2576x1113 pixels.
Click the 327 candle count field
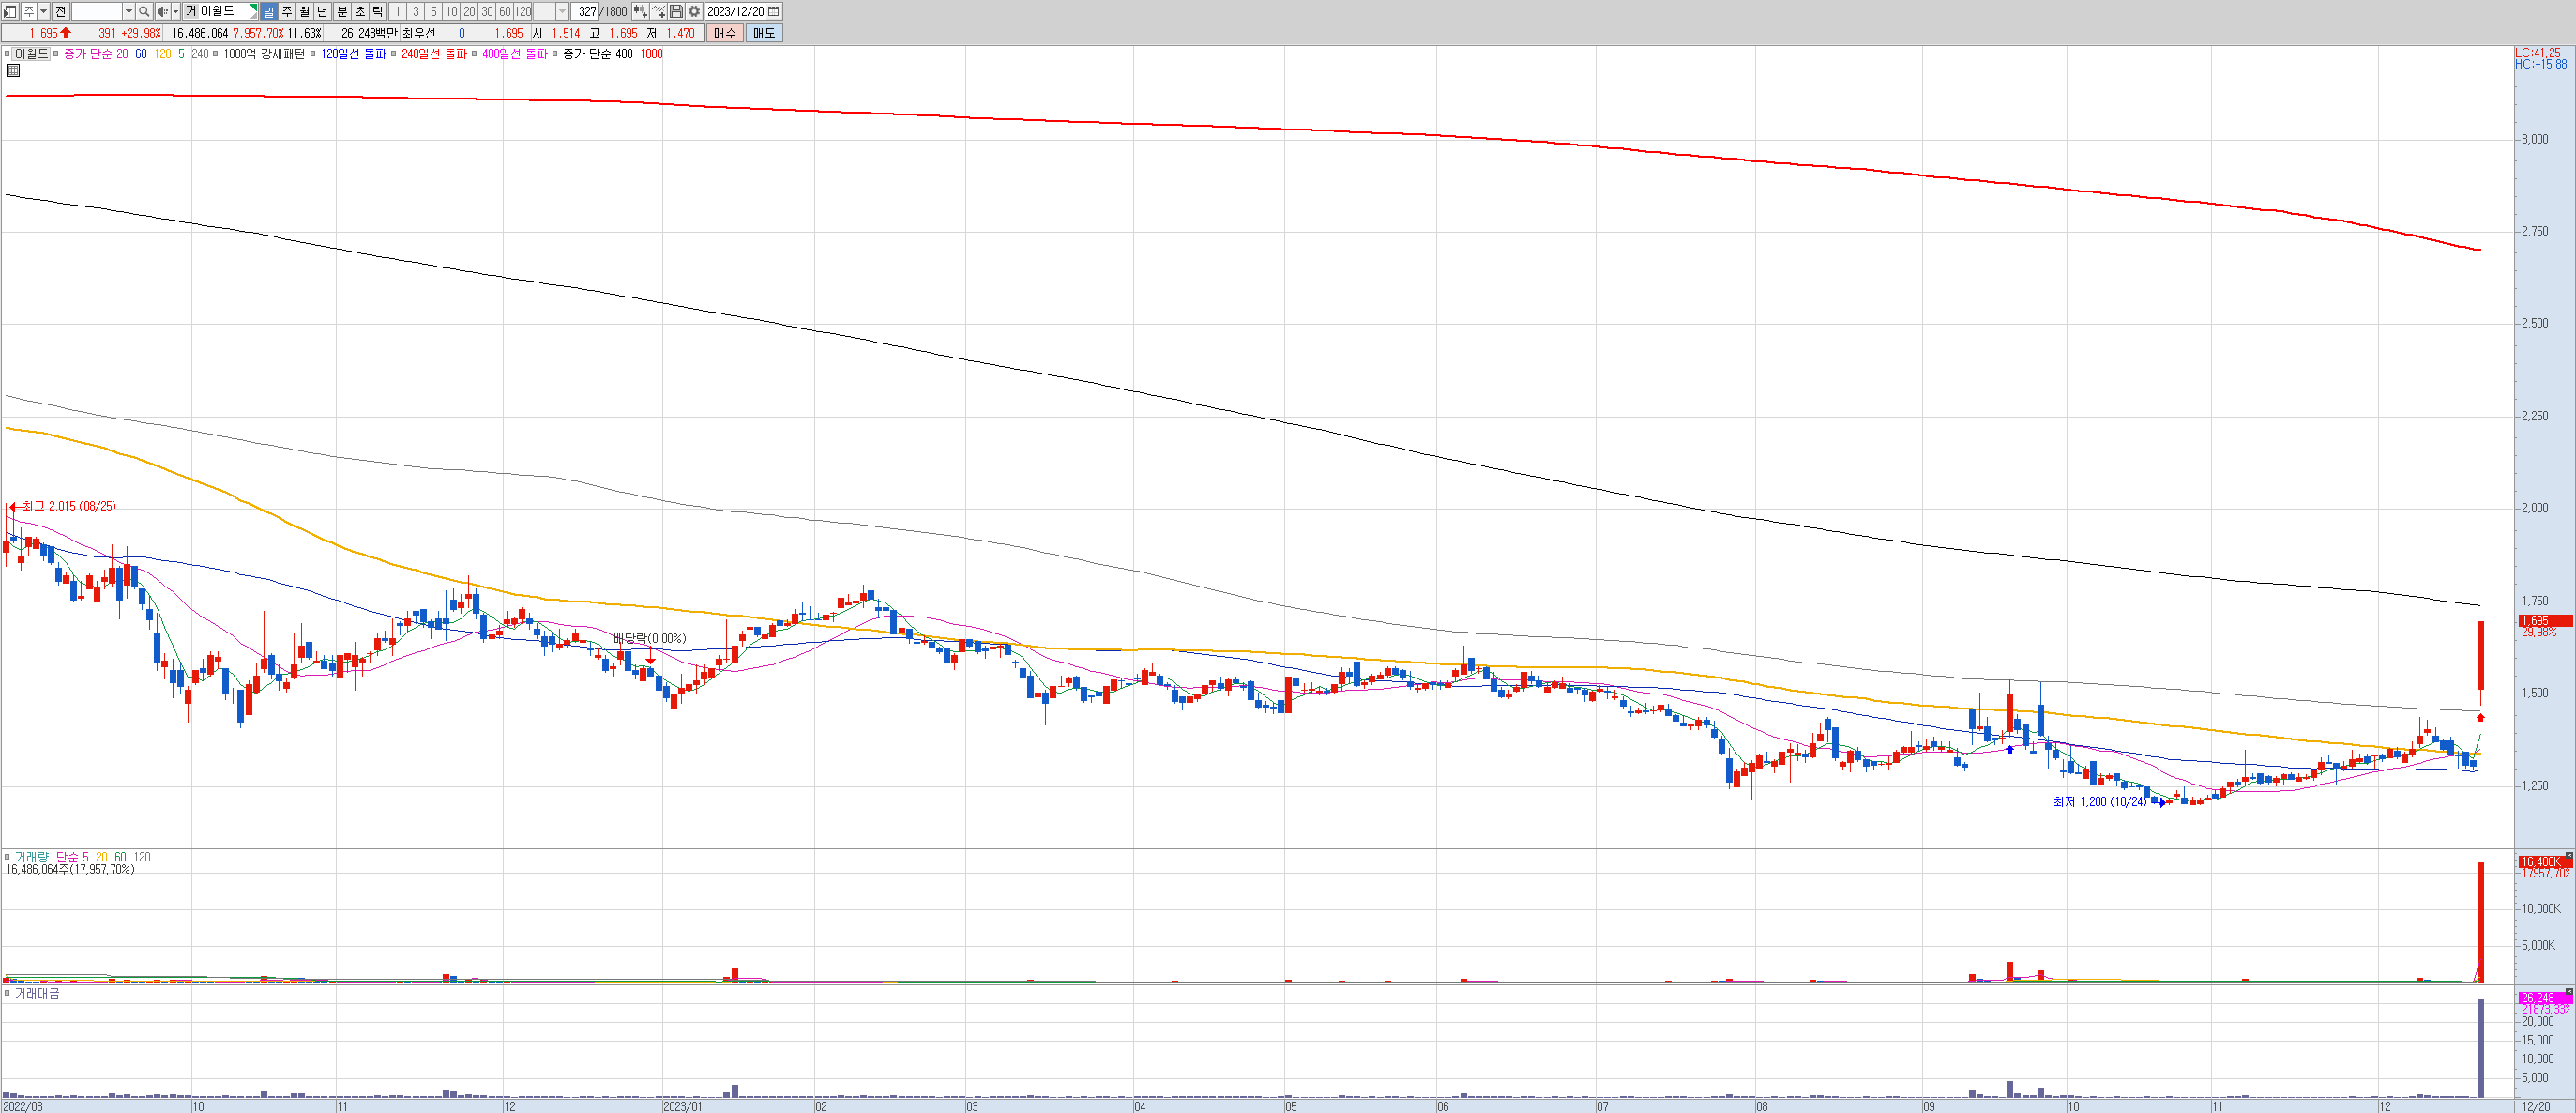[x=585, y=11]
